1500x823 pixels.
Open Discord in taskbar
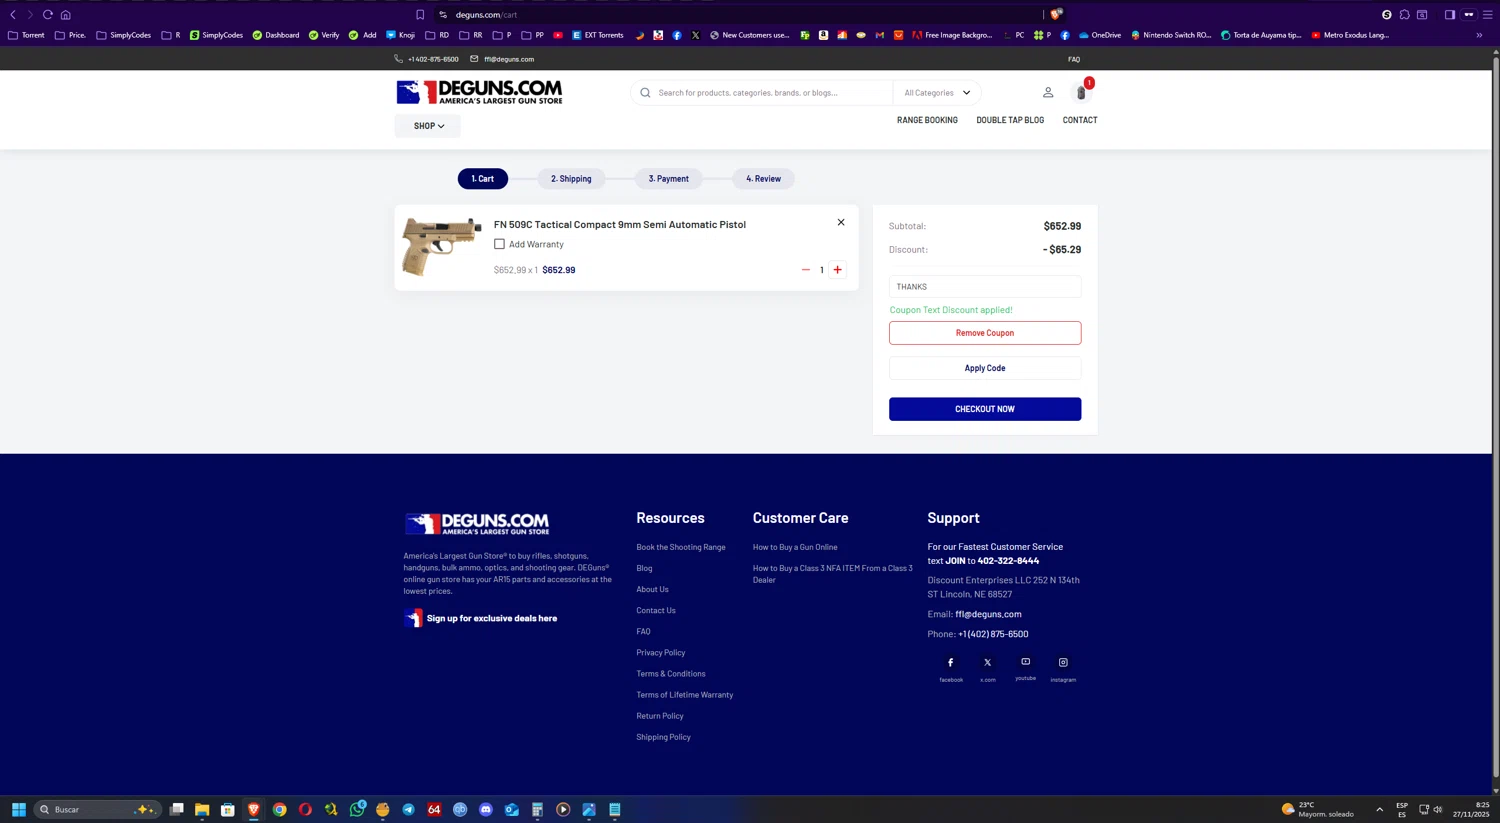click(x=486, y=810)
